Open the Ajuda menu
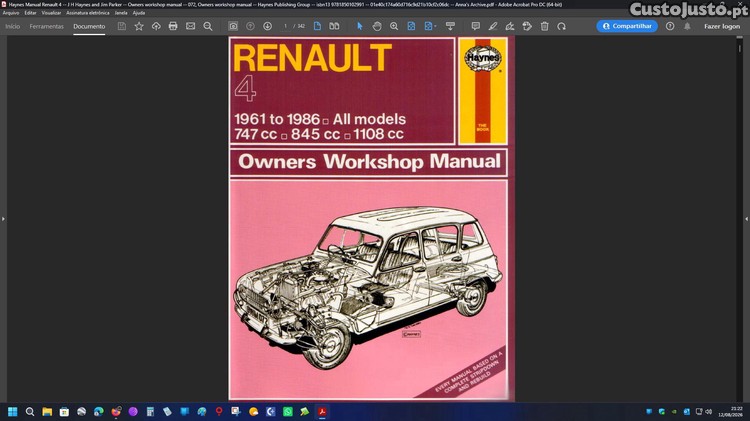The width and height of the screenshot is (750, 421). [x=139, y=13]
